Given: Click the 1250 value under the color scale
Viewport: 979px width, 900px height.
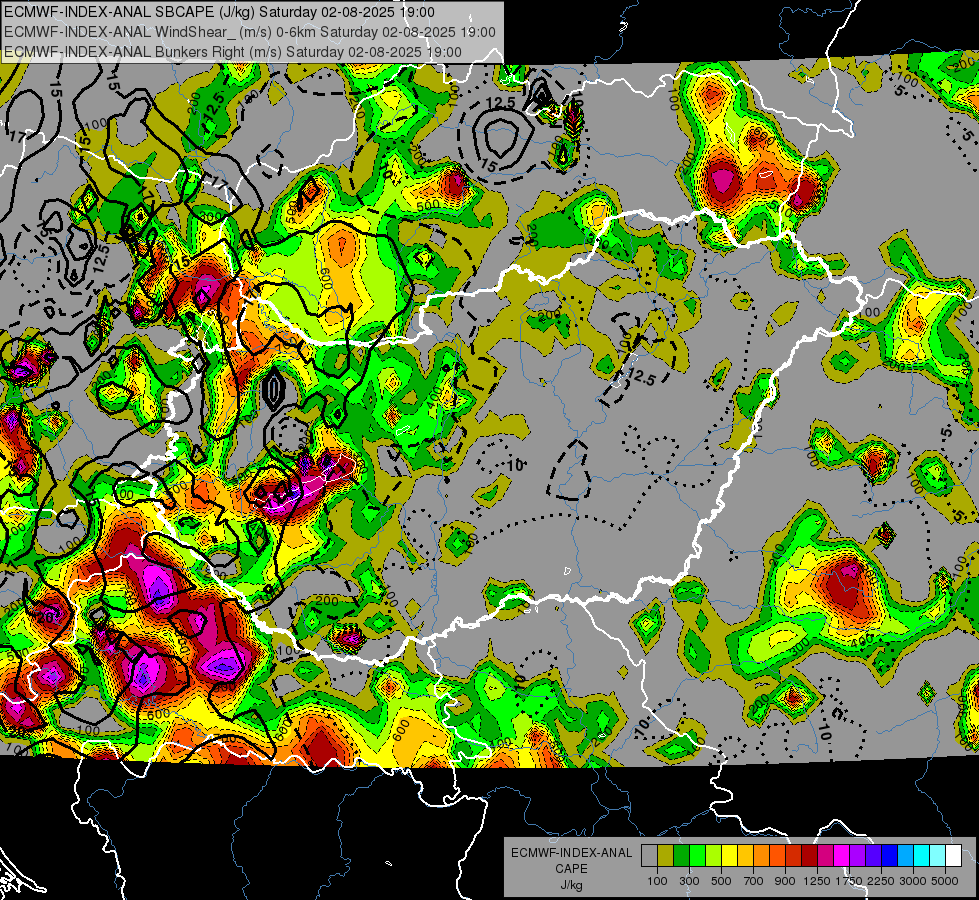Looking at the screenshot, I should pyautogui.click(x=817, y=881).
